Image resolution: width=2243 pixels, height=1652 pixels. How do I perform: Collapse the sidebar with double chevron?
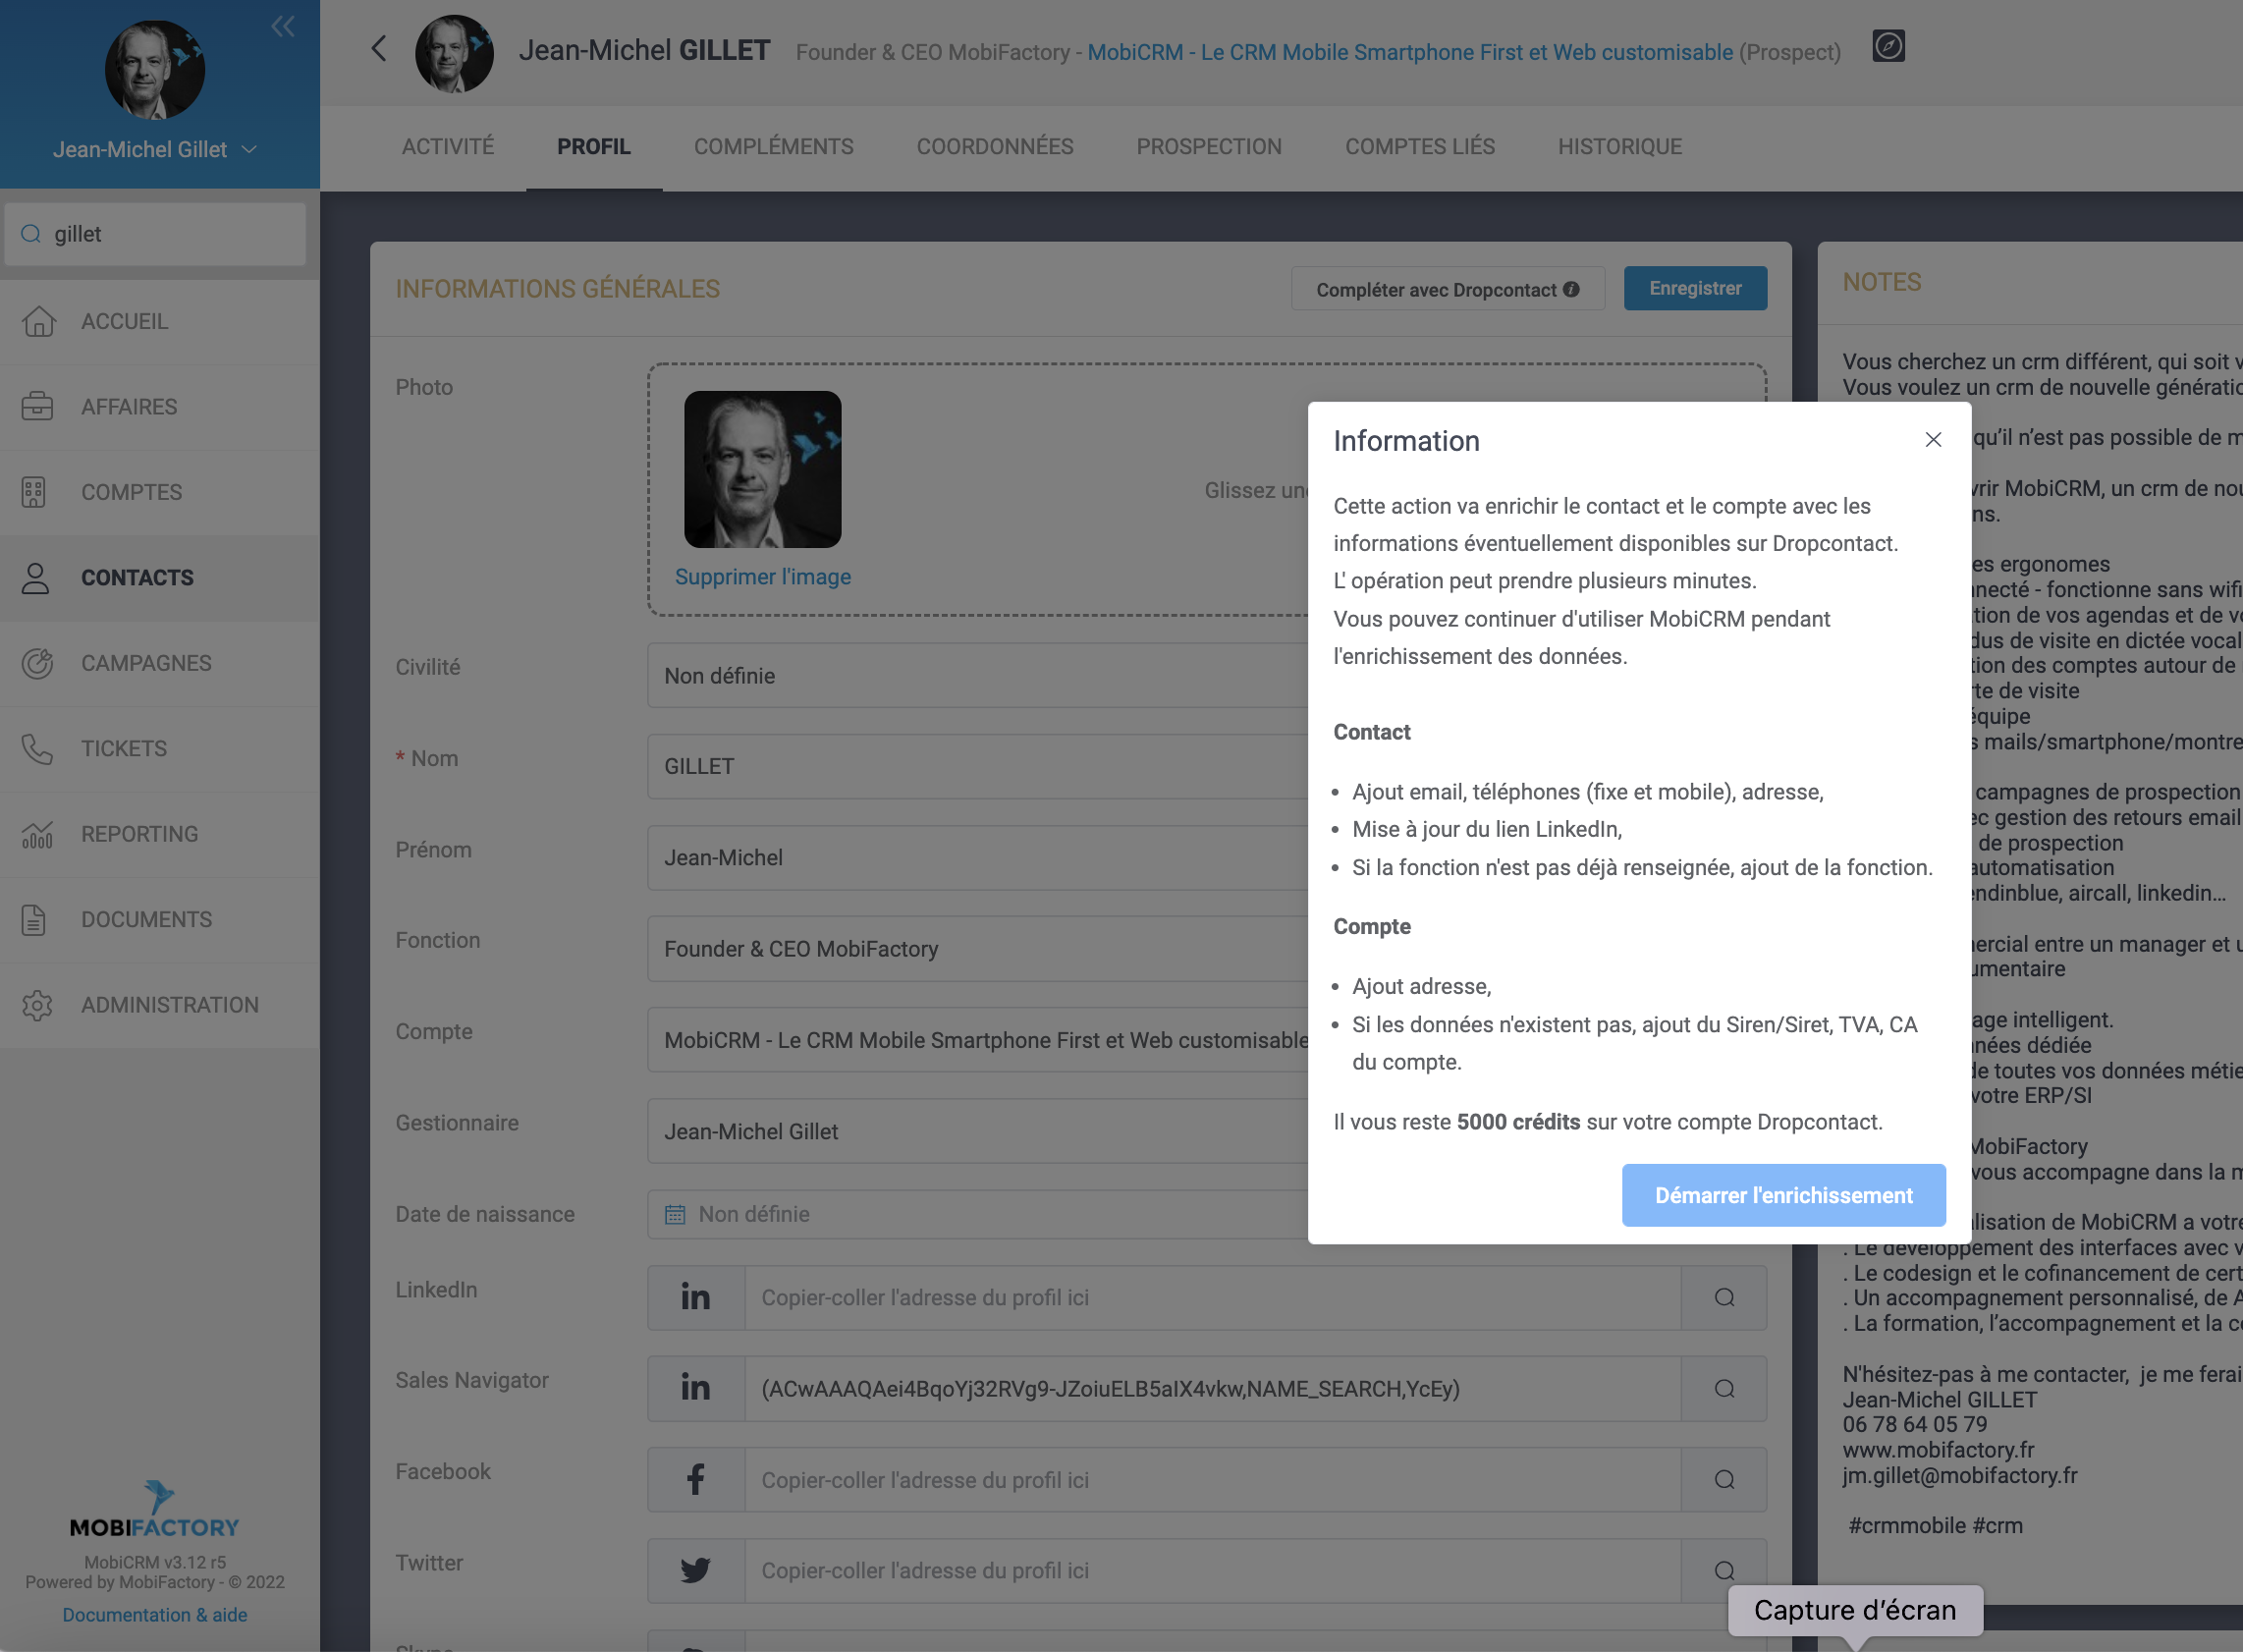(x=283, y=27)
